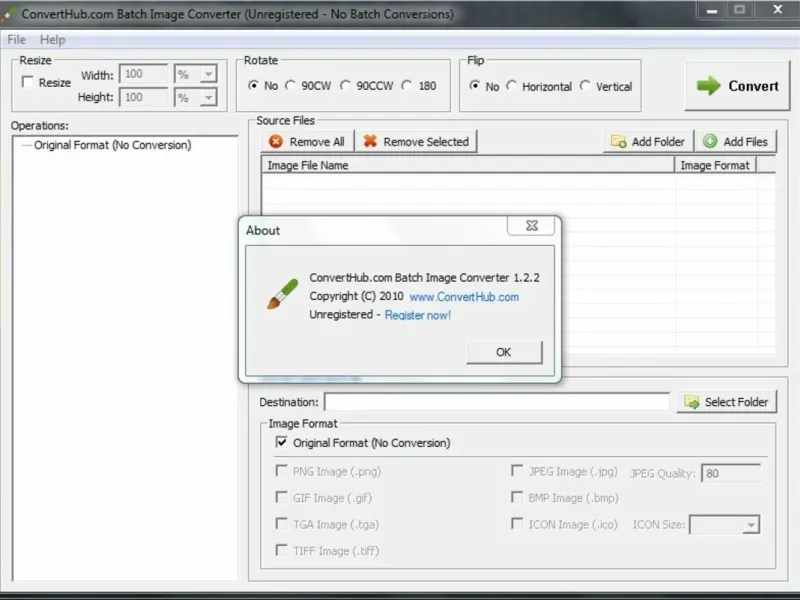
Task: Check TIFF Image (.tiff) checkbox
Action: point(281,550)
